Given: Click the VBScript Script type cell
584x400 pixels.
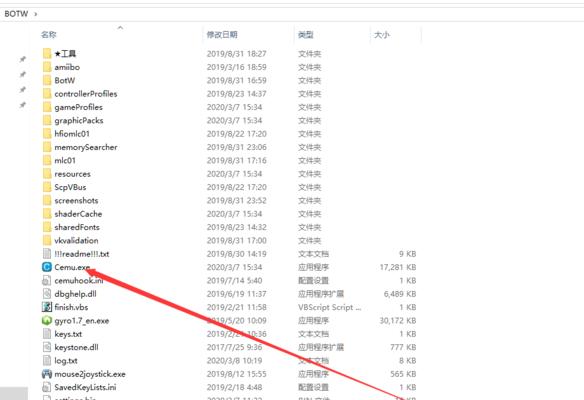Looking at the screenshot, I should coord(329,307).
